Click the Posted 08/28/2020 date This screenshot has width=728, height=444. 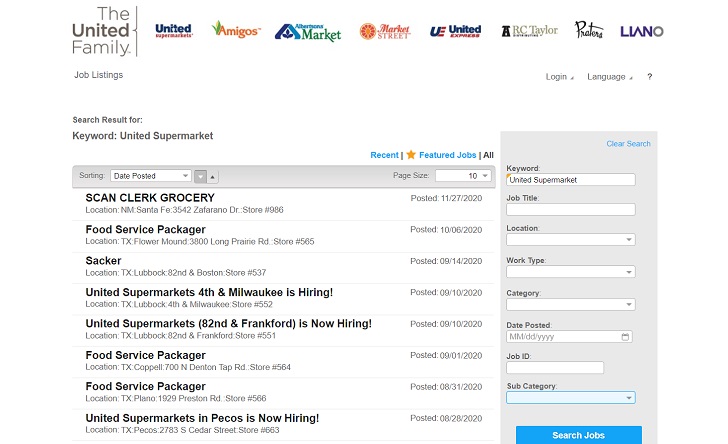click(446, 418)
